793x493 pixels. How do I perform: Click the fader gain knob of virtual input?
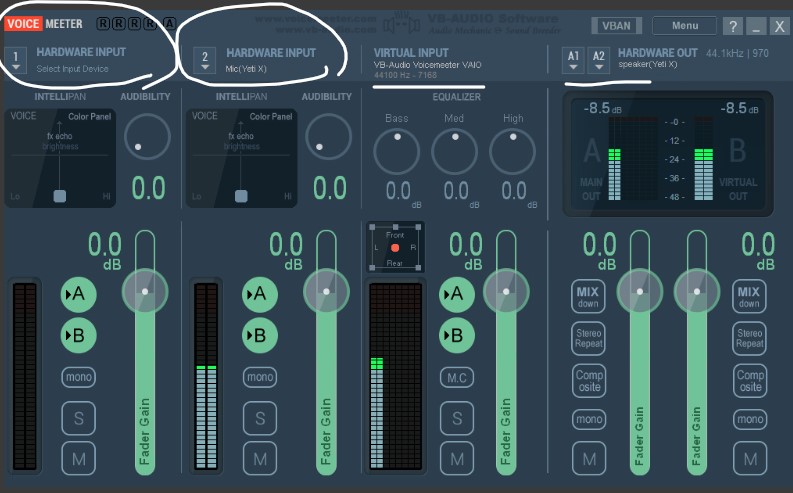[506, 291]
